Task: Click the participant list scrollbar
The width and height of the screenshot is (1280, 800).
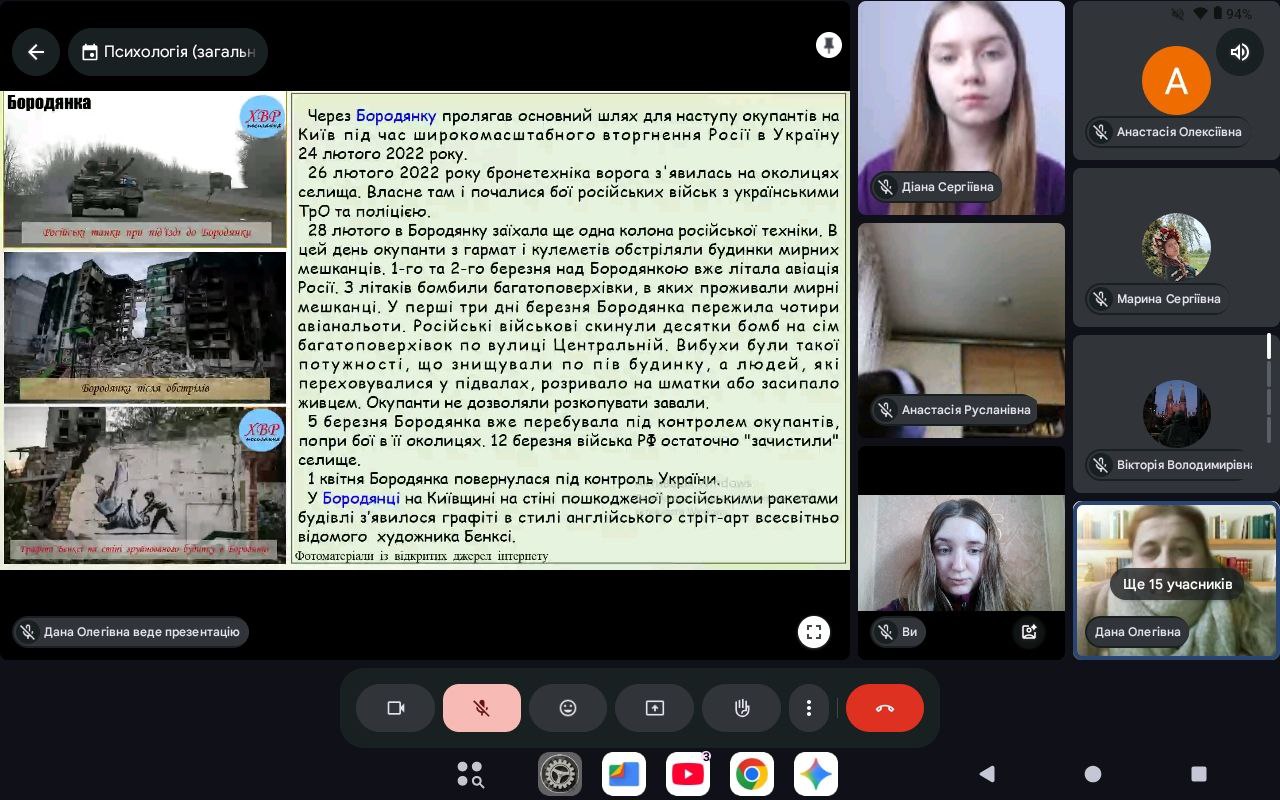Action: [1270, 388]
